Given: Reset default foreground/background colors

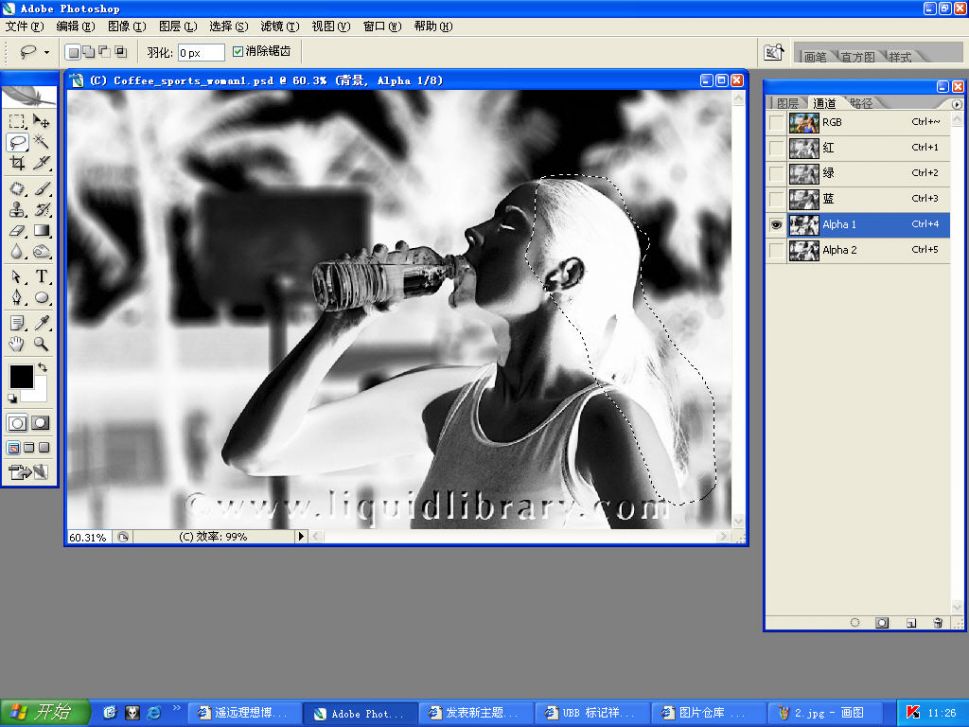Looking at the screenshot, I should (x=12, y=399).
